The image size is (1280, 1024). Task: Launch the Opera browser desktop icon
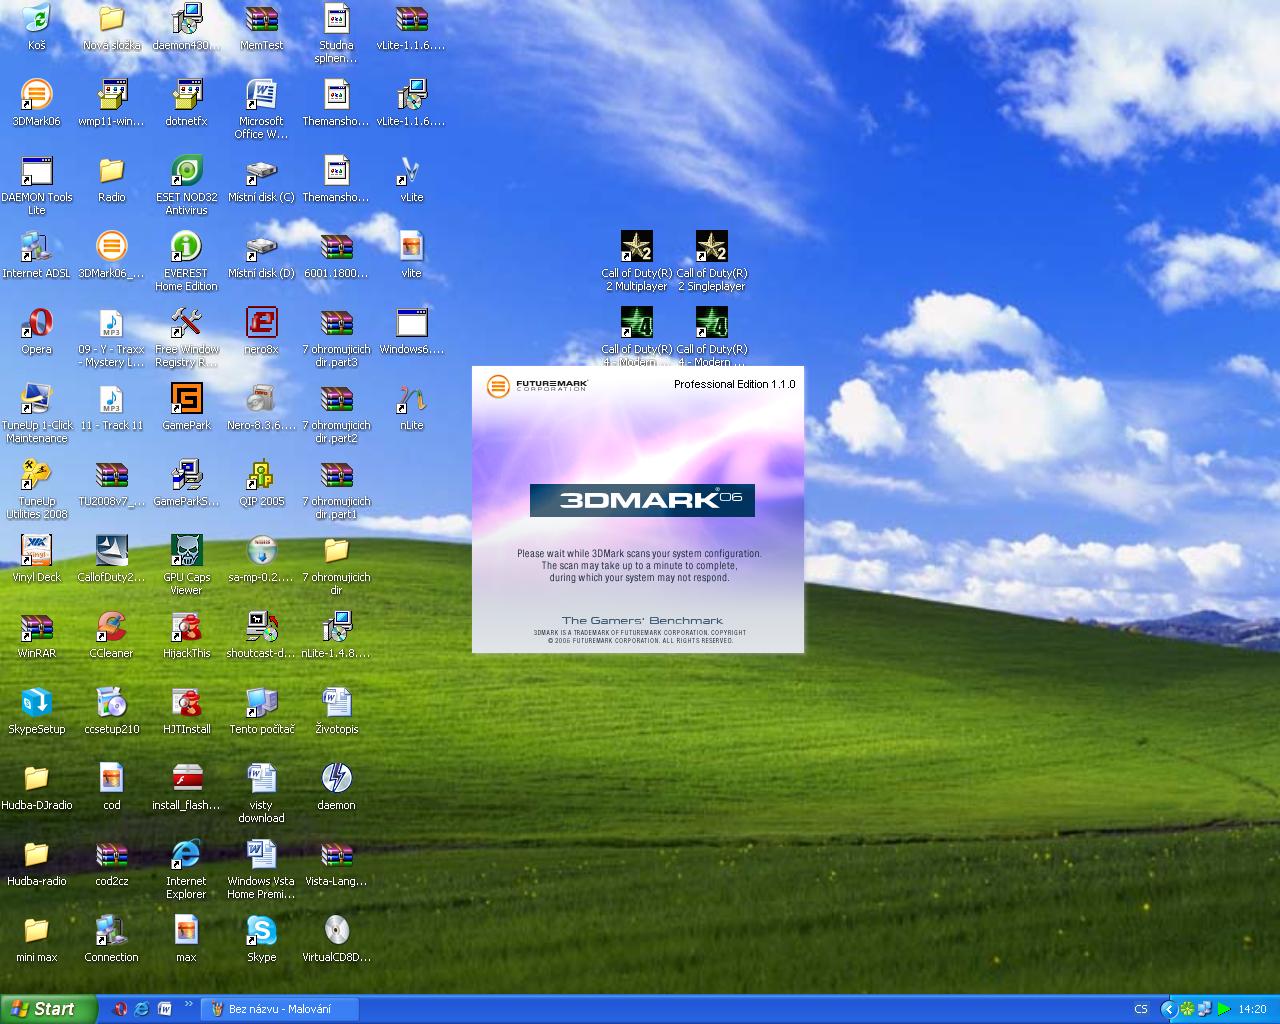[x=37, y=323]
